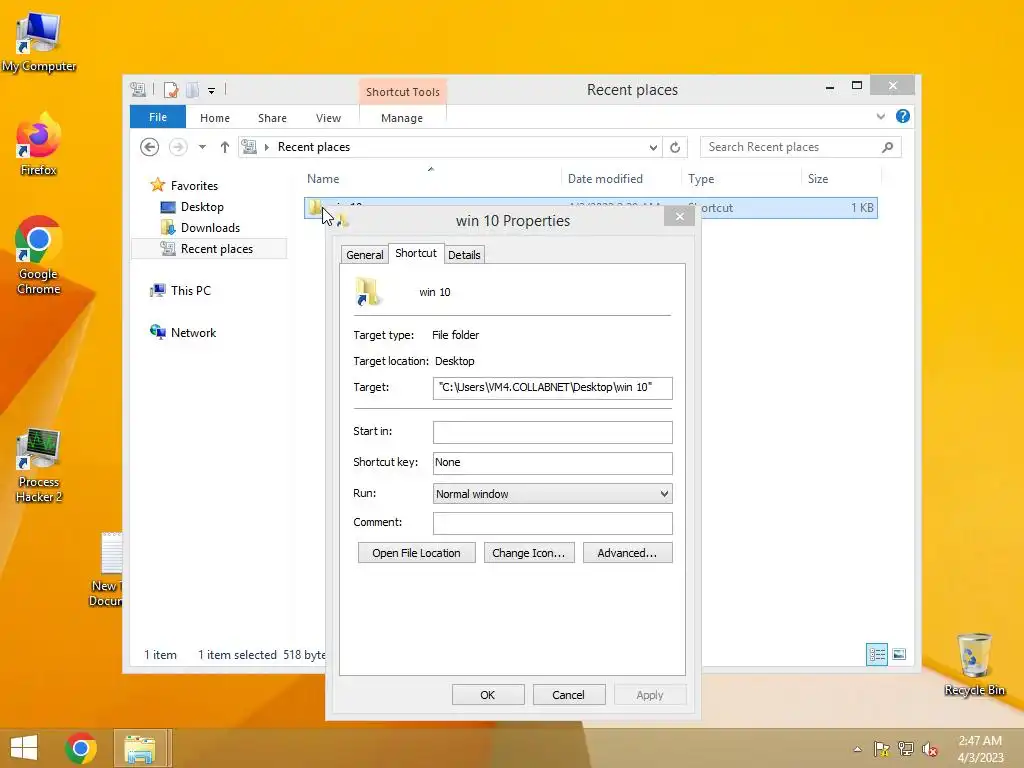Select Recent places in navigation pane
The image size is (1024, 768).
(x=217, y=248)
